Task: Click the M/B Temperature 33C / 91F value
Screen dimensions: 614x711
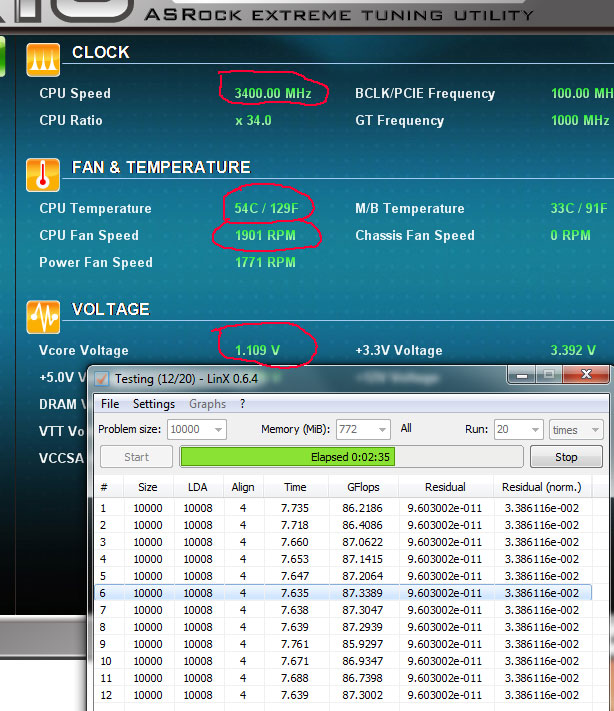Action: (x=579, y=208)
